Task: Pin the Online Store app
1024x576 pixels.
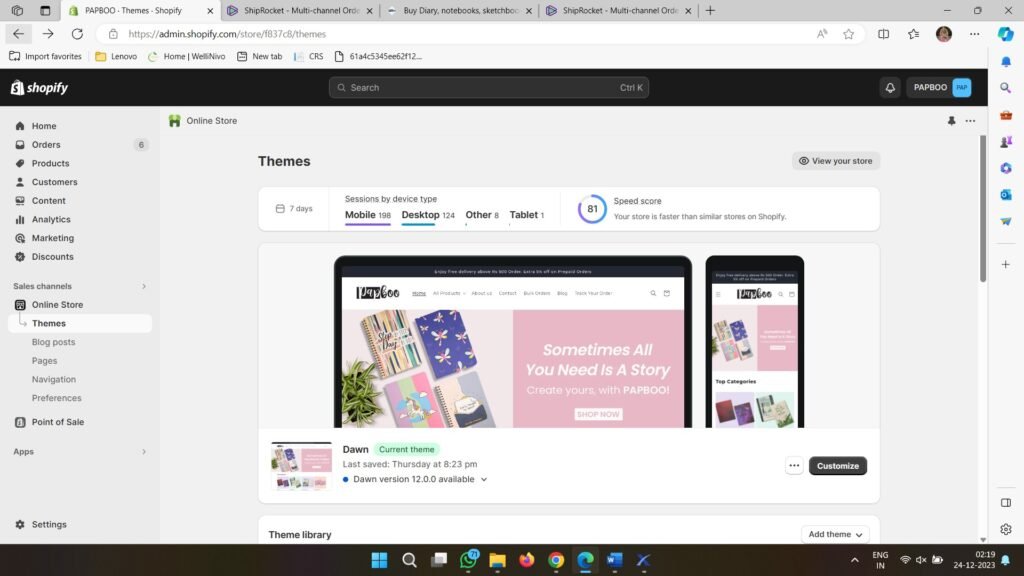Action: pyautogui.click(x=951, y=121)
